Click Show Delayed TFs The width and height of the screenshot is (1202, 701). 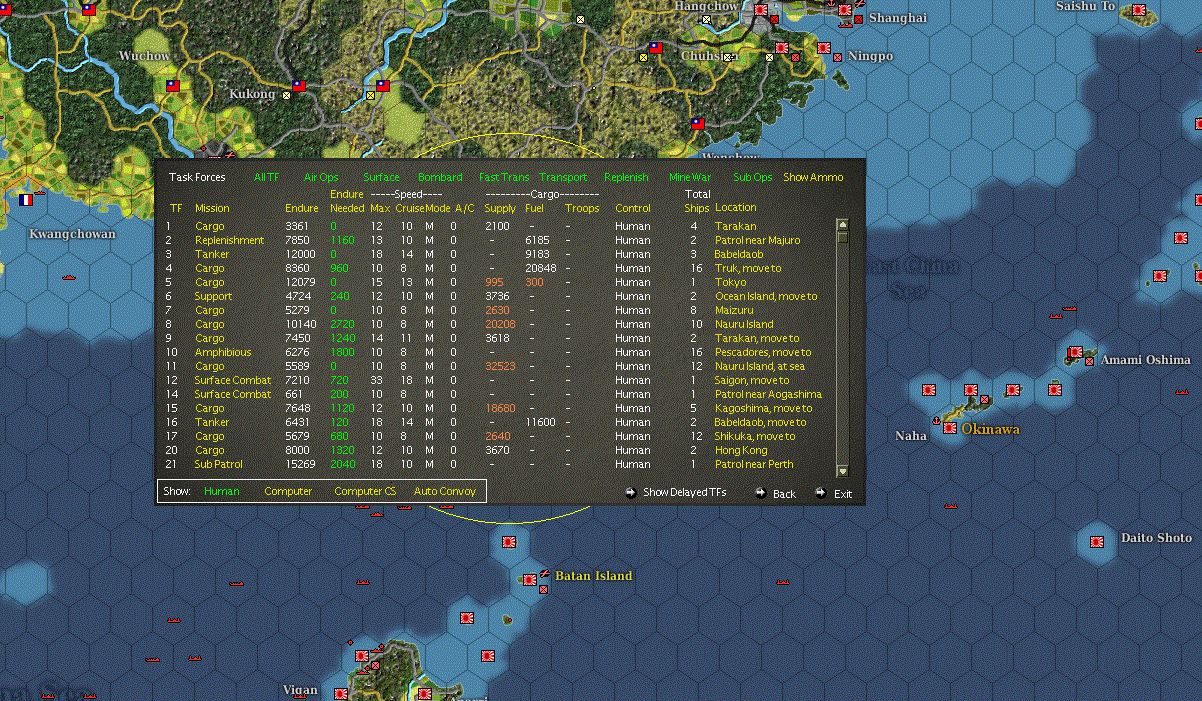coord(685,492)
